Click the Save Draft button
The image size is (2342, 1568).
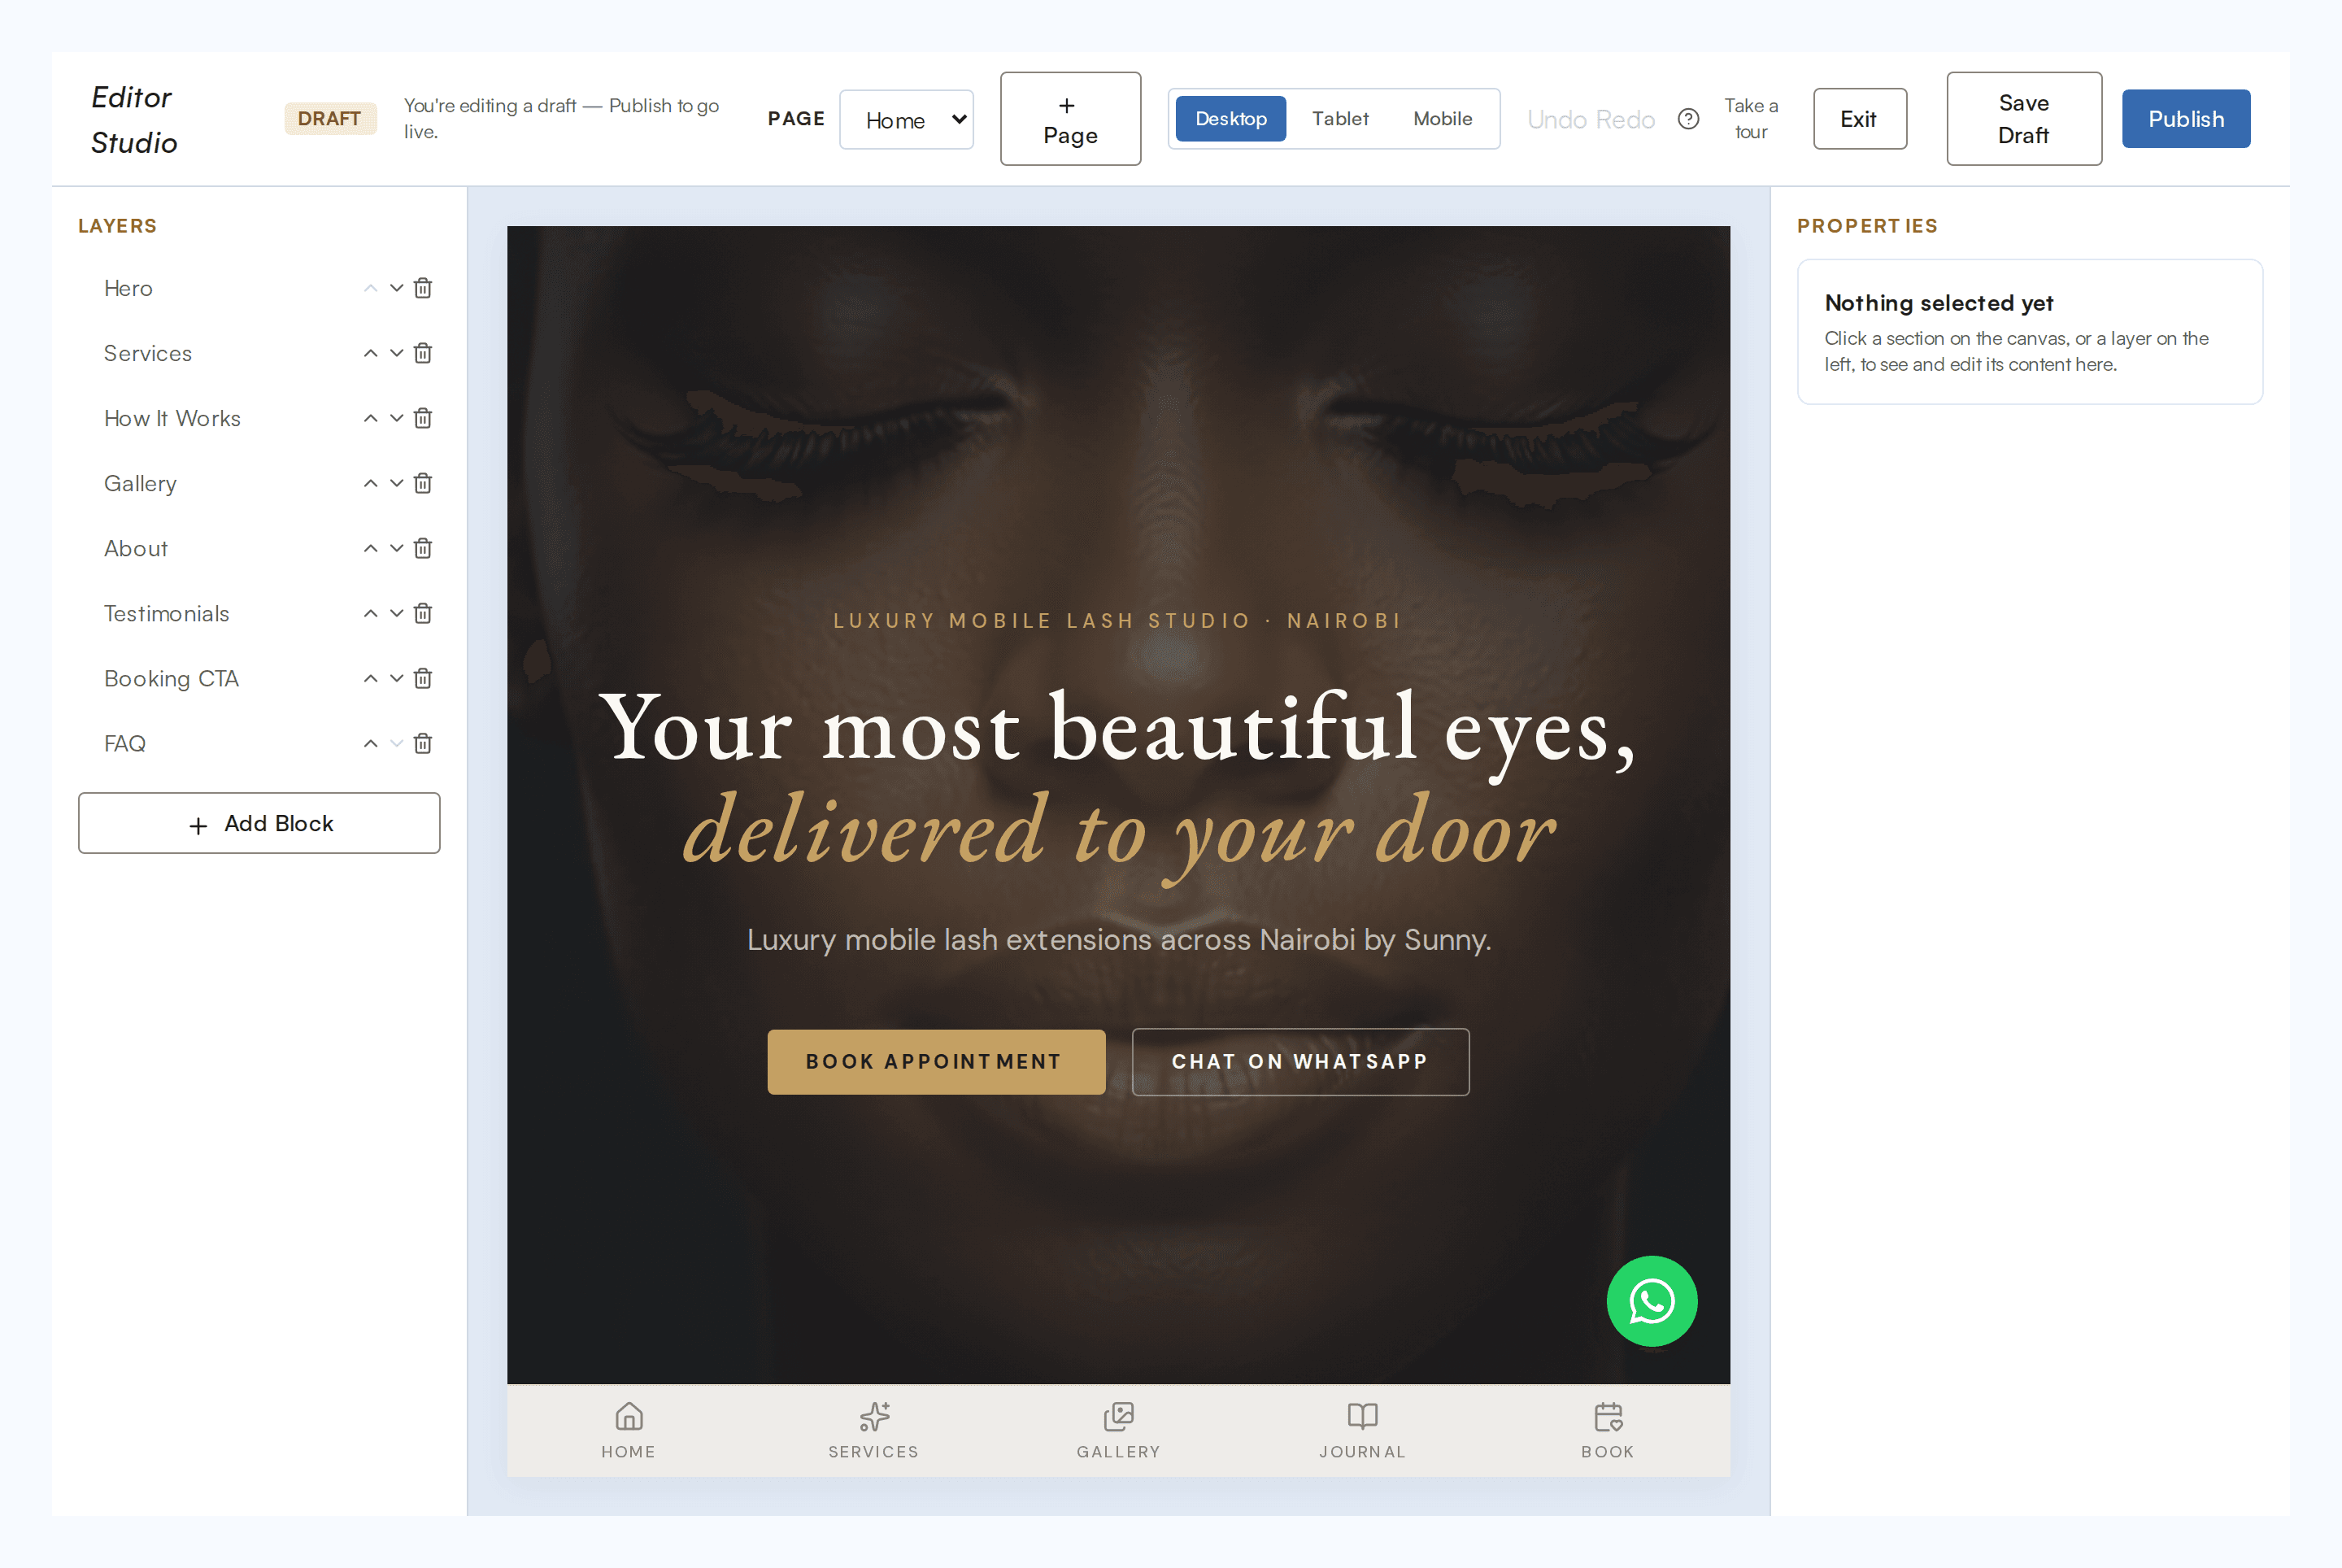point(2024,119)
